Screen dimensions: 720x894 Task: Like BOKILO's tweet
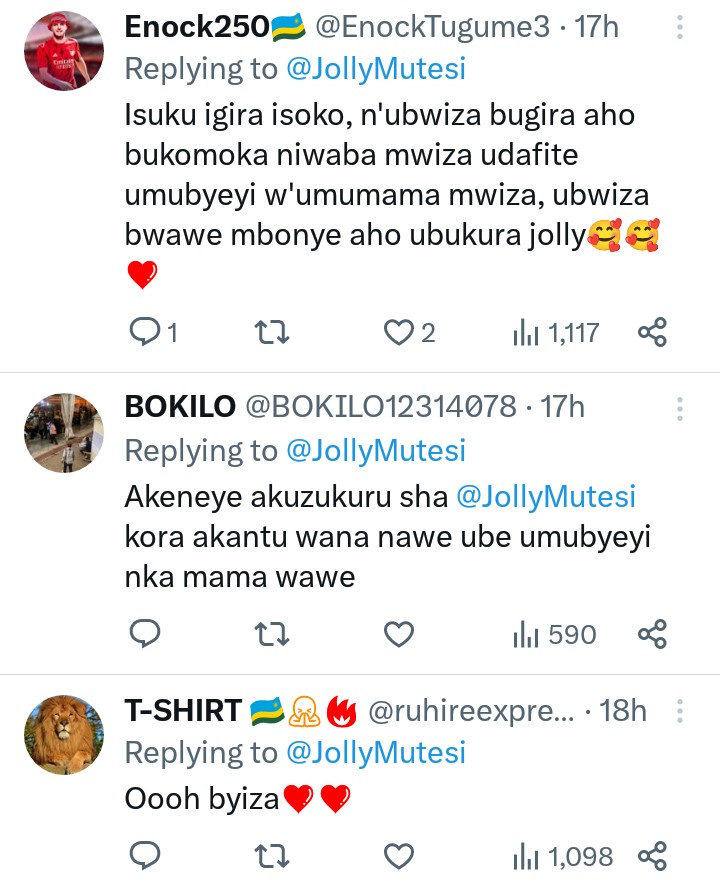point(400,634)
